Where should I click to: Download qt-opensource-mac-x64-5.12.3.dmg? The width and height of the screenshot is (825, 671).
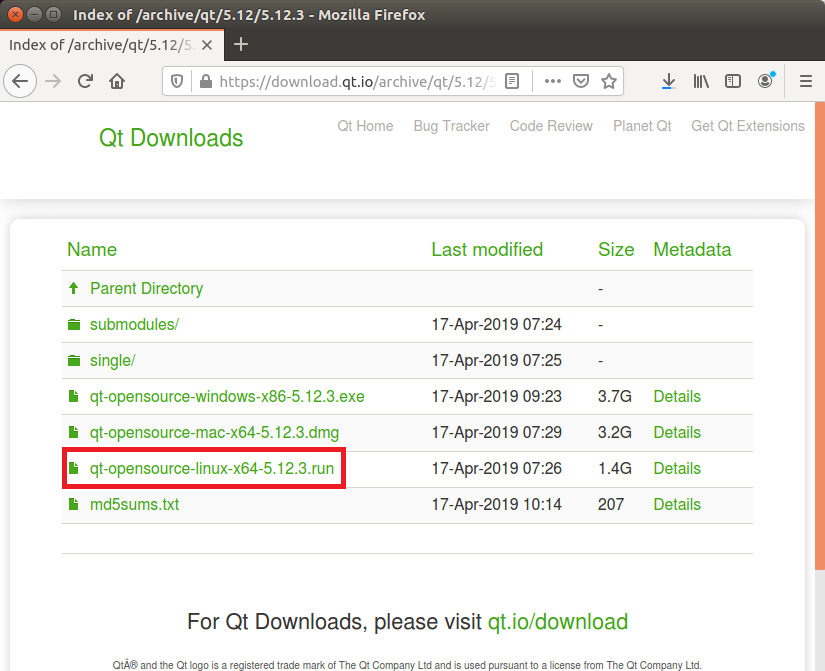point(214,433)
